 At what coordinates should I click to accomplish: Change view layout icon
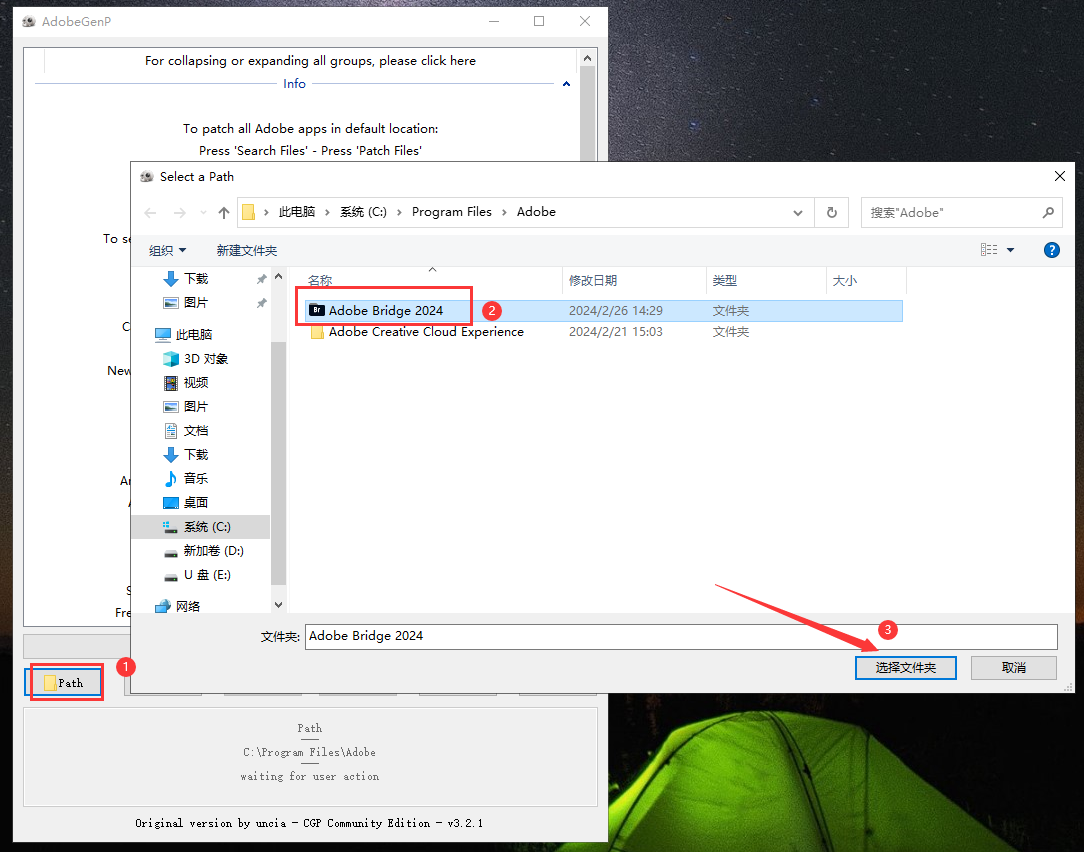click(x=989, y=250)
